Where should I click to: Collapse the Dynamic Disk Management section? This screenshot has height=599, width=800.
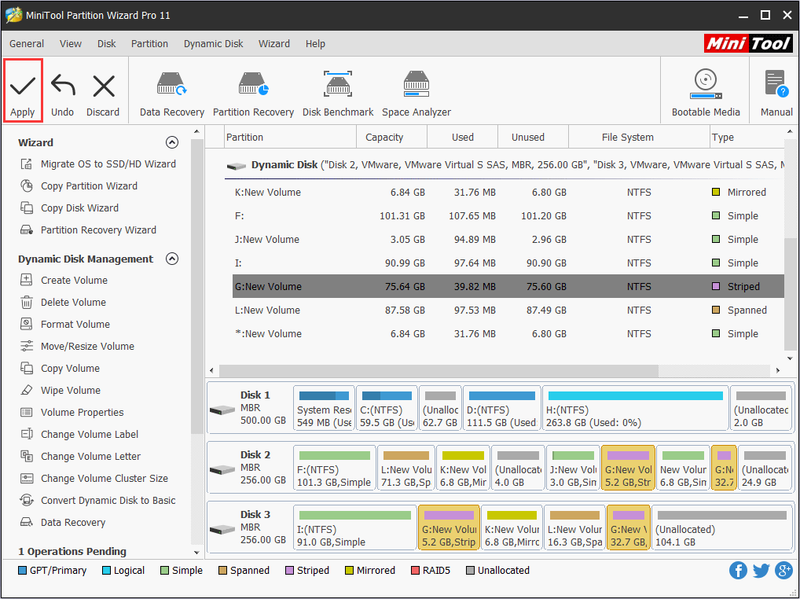tap(172, 259)
